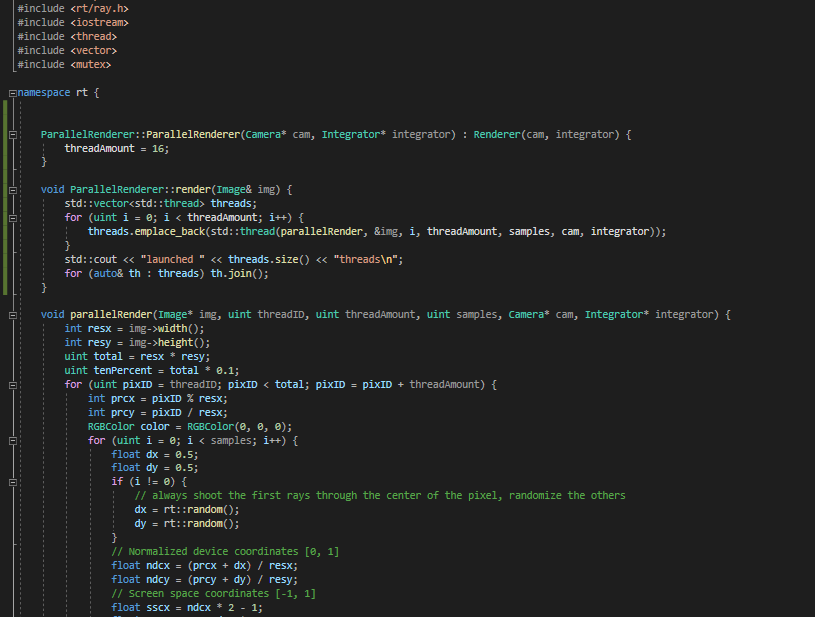Collapse the samples for loop
815x617 pixels.
(x=12, y=441)
